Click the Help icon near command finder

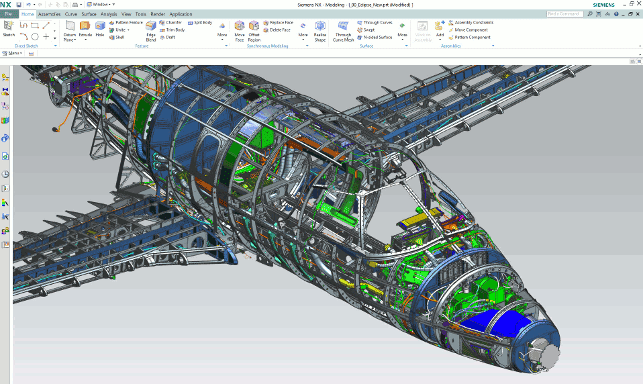coord(616,14)
